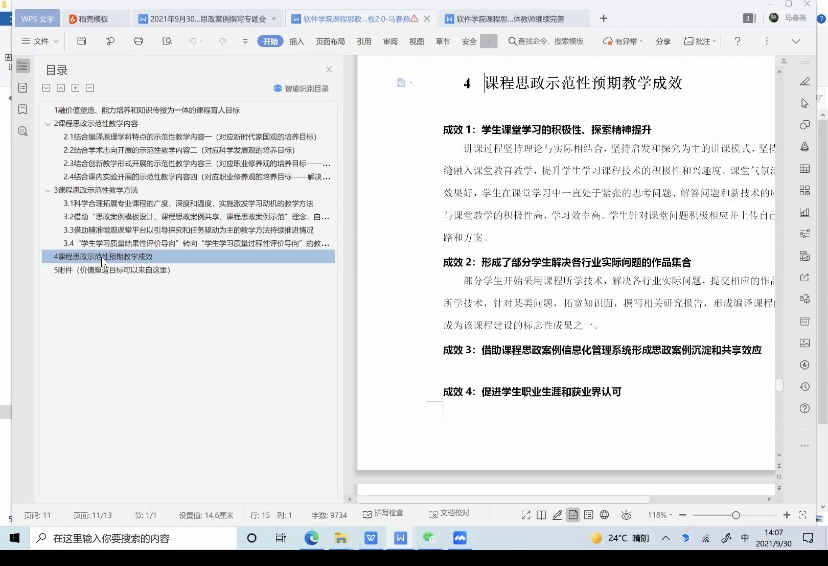Switch to the 插入 ribbon tab
The height and width of the screenshot is (566, 828).
pyautogui.click(x=297, y=41)
